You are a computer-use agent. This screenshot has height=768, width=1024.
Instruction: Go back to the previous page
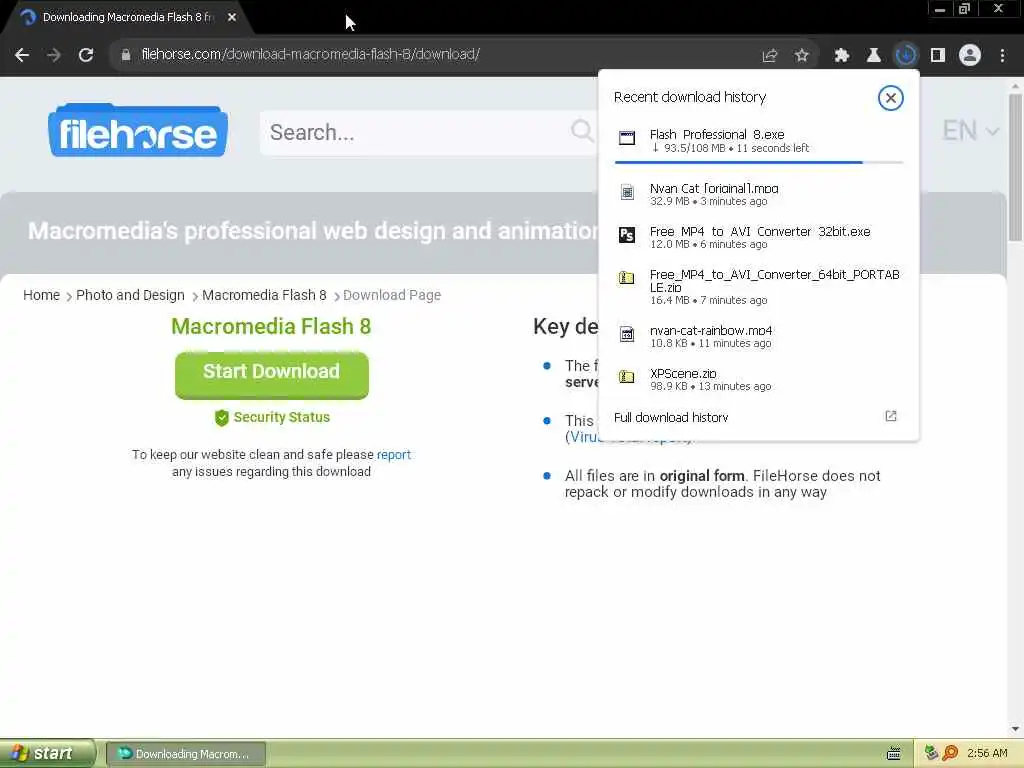point(22,55)
